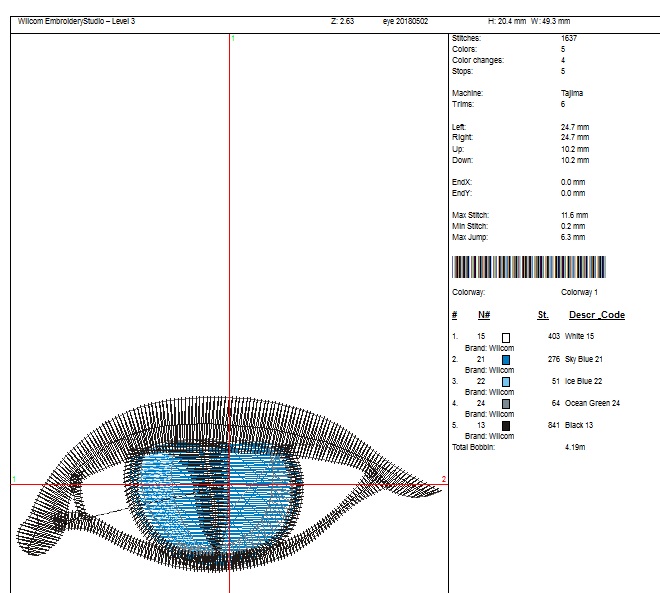Click the design barcode image
Screen dimensions: 660x593
529,267
